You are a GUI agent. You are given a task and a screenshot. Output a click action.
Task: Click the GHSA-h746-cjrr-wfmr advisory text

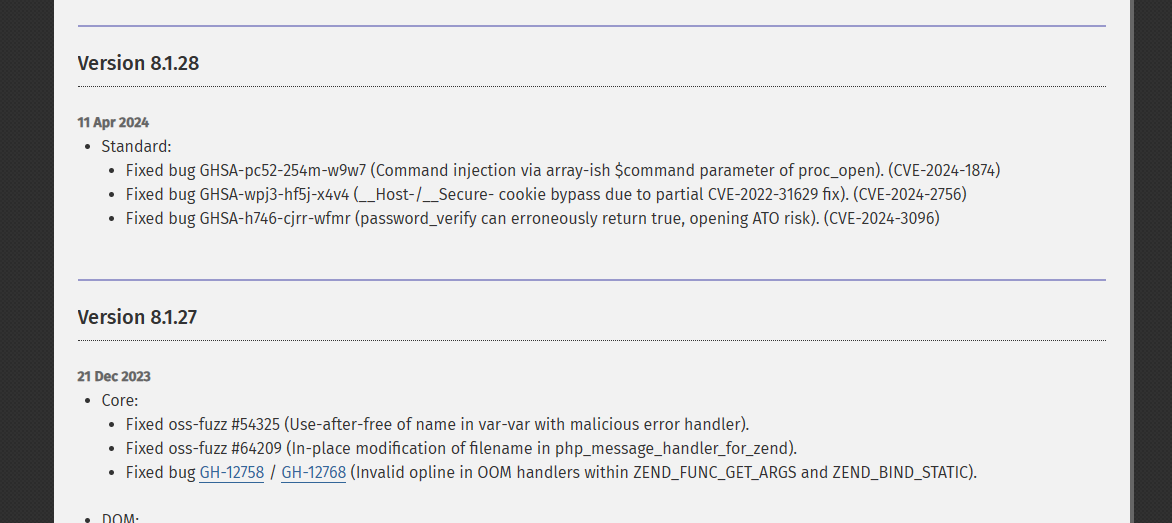tap(275, 218)
